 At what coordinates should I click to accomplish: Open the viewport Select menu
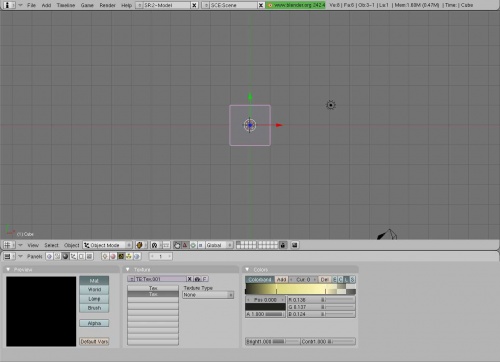coord(51,245)
